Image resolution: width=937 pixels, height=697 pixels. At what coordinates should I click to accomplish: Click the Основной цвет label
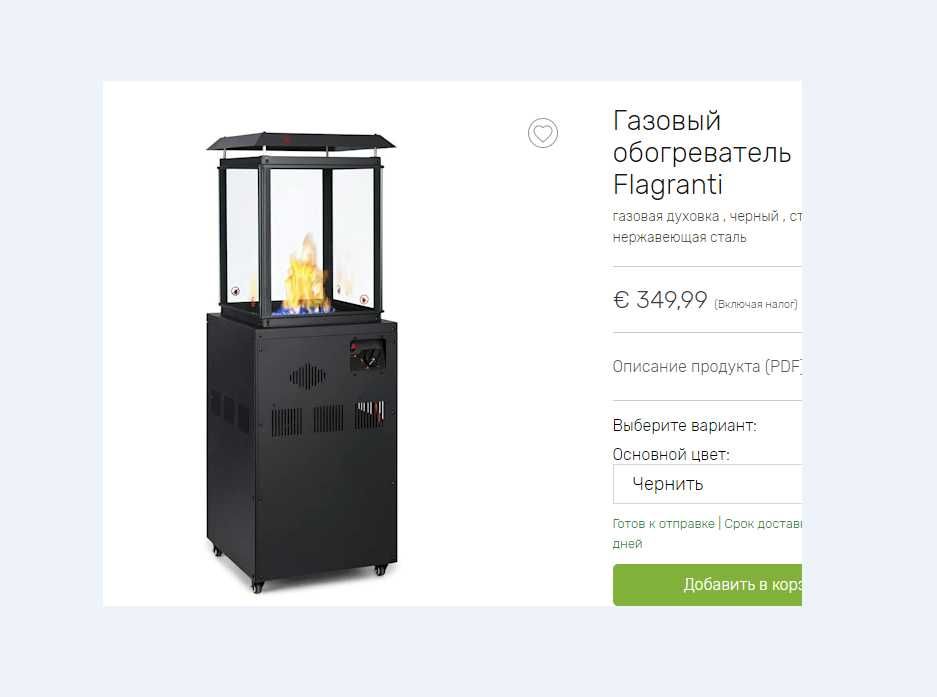671,454
